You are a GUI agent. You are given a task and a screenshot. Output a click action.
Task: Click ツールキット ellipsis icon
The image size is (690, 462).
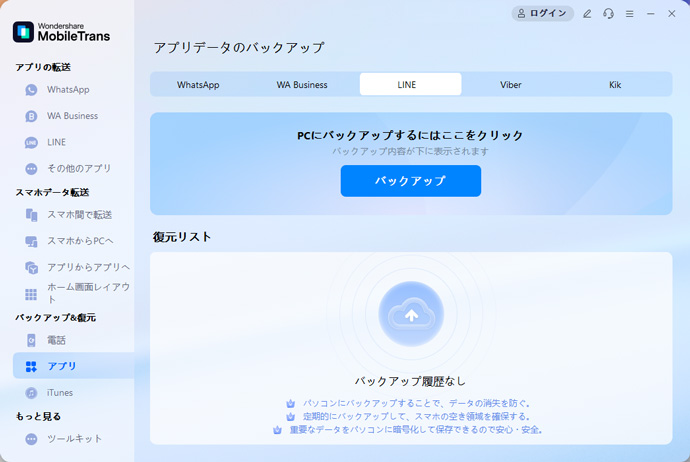[x=31, y=439]
